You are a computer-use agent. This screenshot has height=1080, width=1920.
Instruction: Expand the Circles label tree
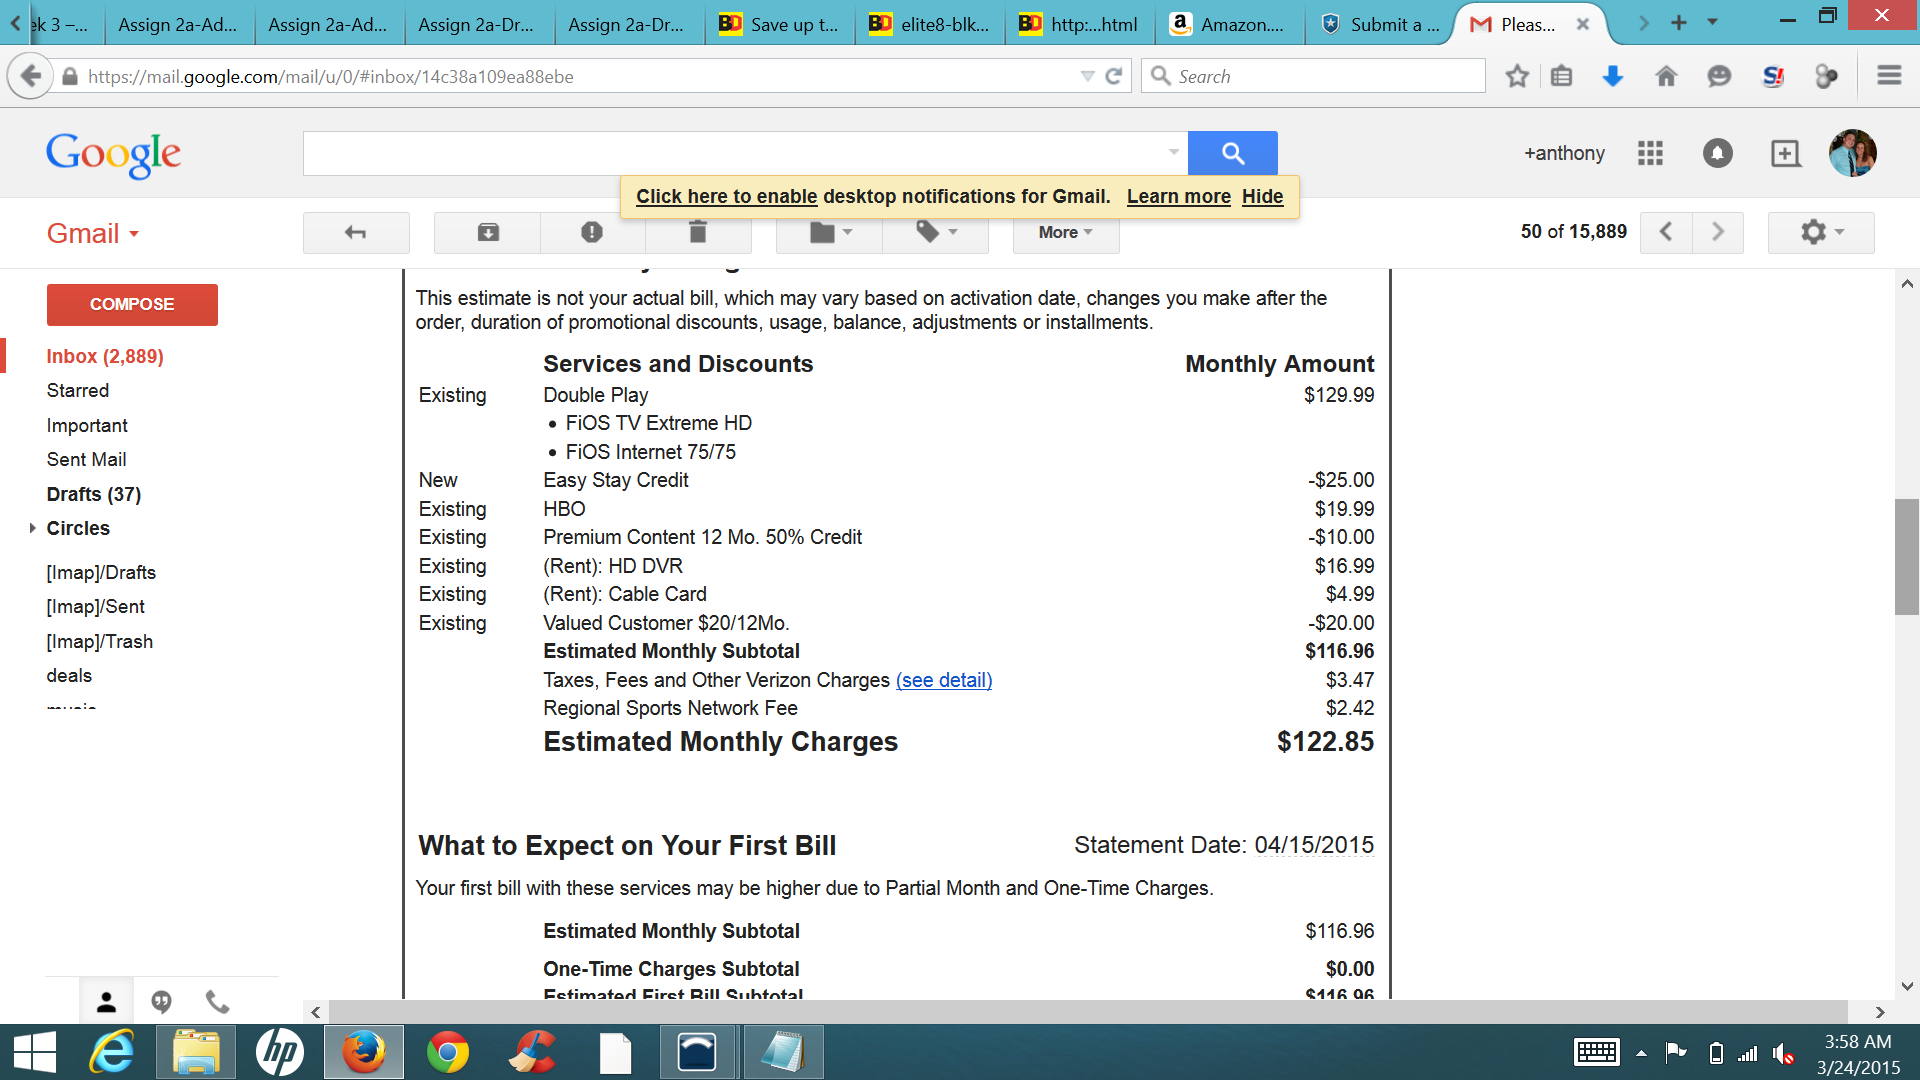(33, 528)
